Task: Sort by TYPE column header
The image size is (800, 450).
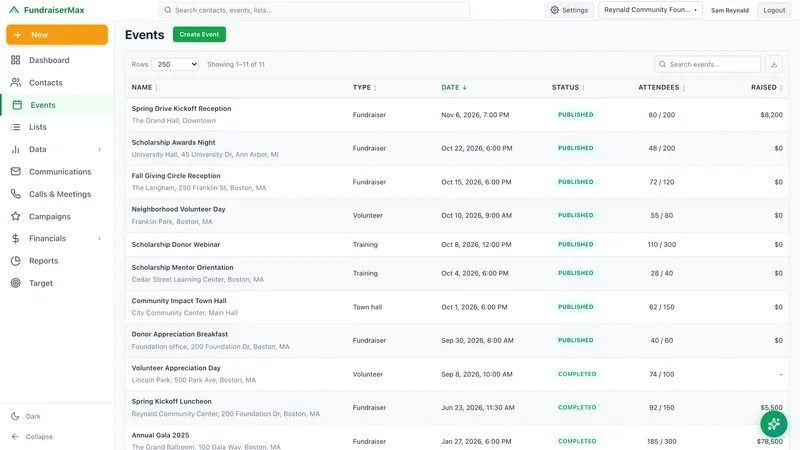Action: tap(365, 87)
